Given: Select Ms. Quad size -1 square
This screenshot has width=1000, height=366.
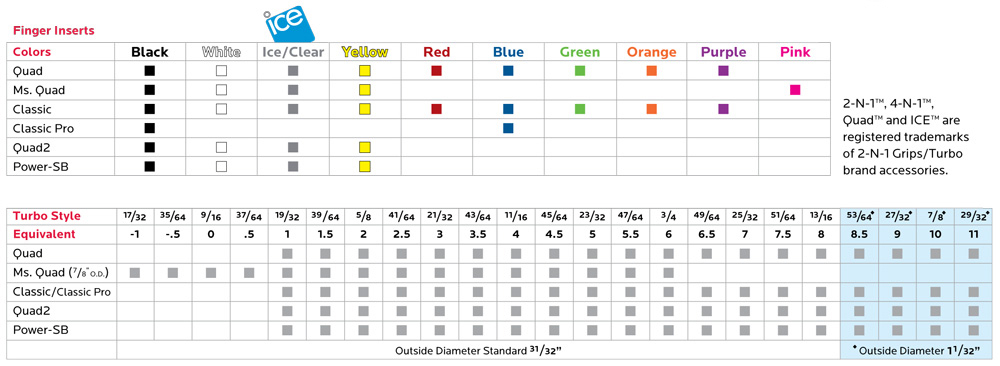Looking at the screenshot, I should pyautogui.click(x=135, y=273).
